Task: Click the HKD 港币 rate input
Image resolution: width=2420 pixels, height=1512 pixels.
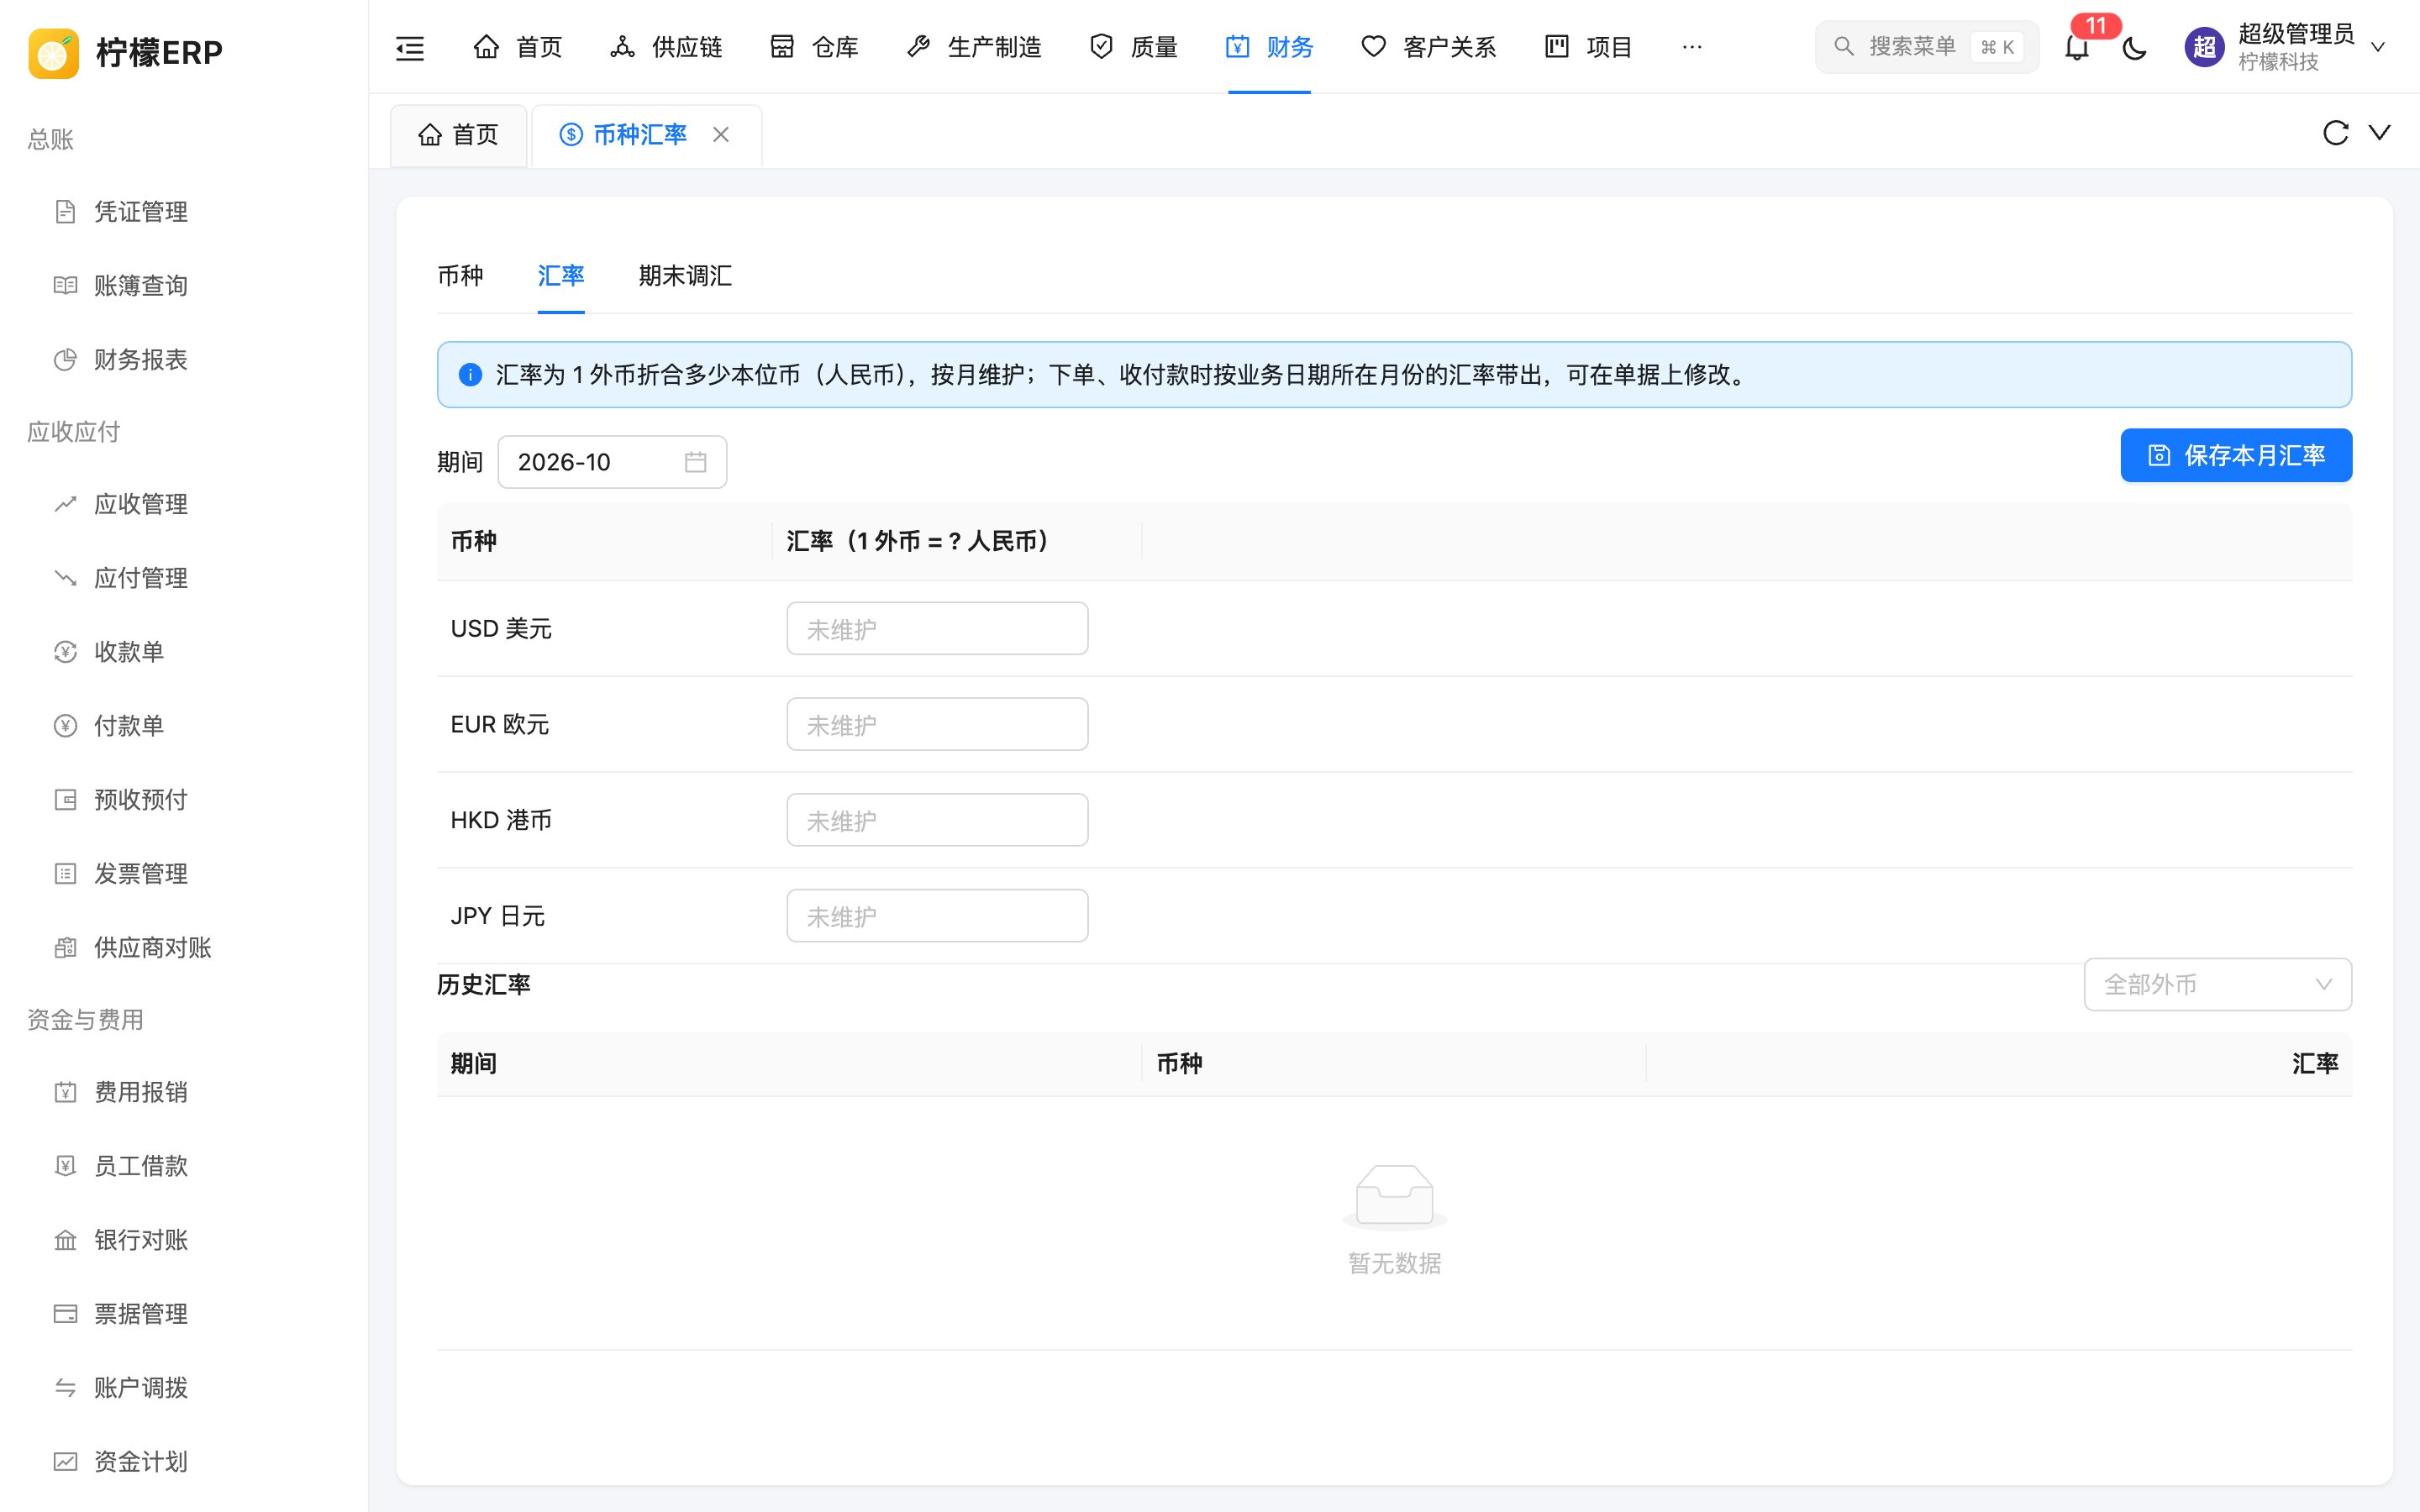Action: [937, 820]
